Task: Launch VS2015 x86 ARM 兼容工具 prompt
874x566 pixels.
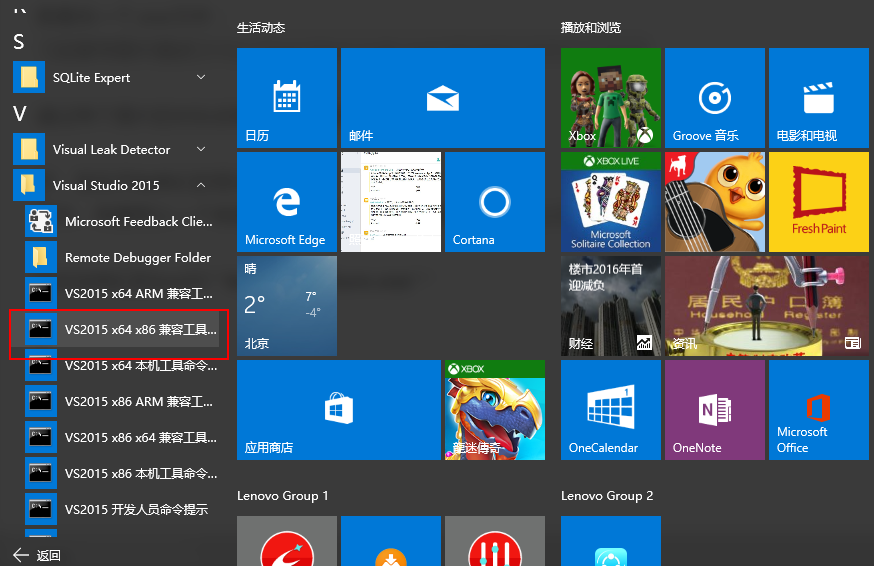Action: [122, 401]
